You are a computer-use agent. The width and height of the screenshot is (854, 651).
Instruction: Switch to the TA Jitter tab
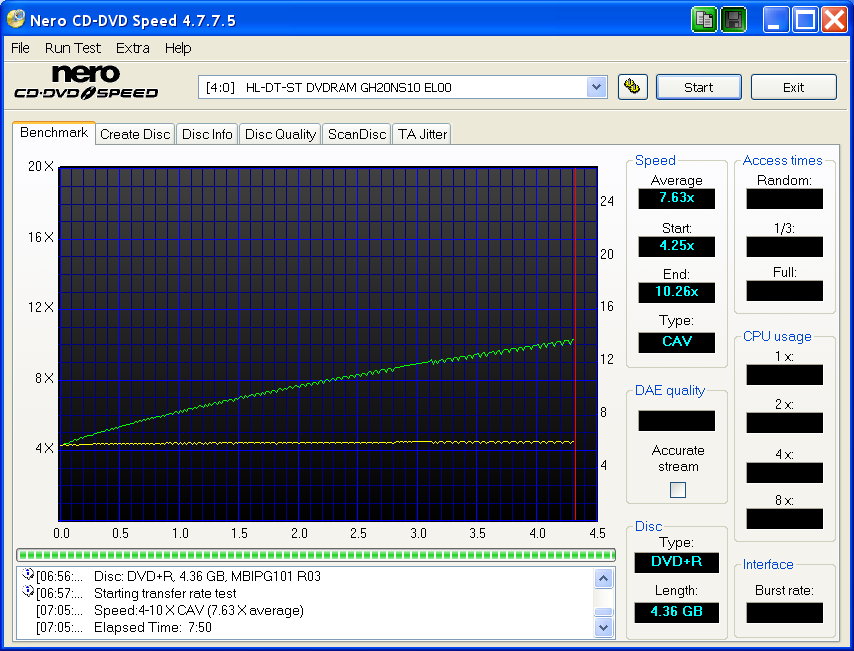point(421,133)
